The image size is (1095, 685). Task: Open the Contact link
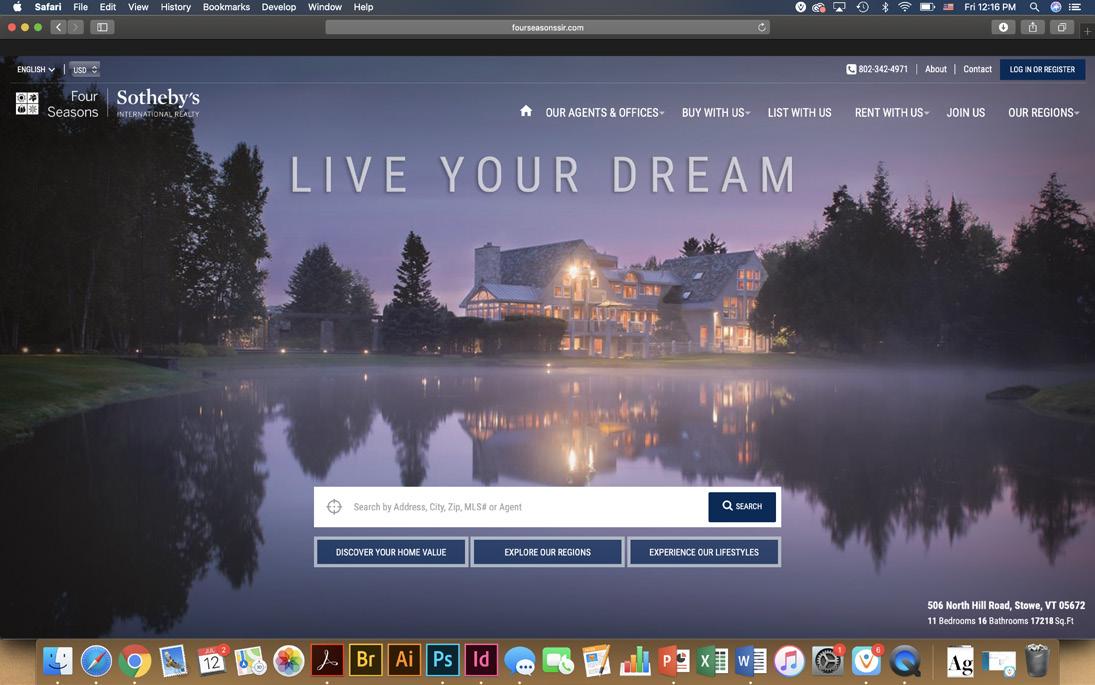coord(977,69)
